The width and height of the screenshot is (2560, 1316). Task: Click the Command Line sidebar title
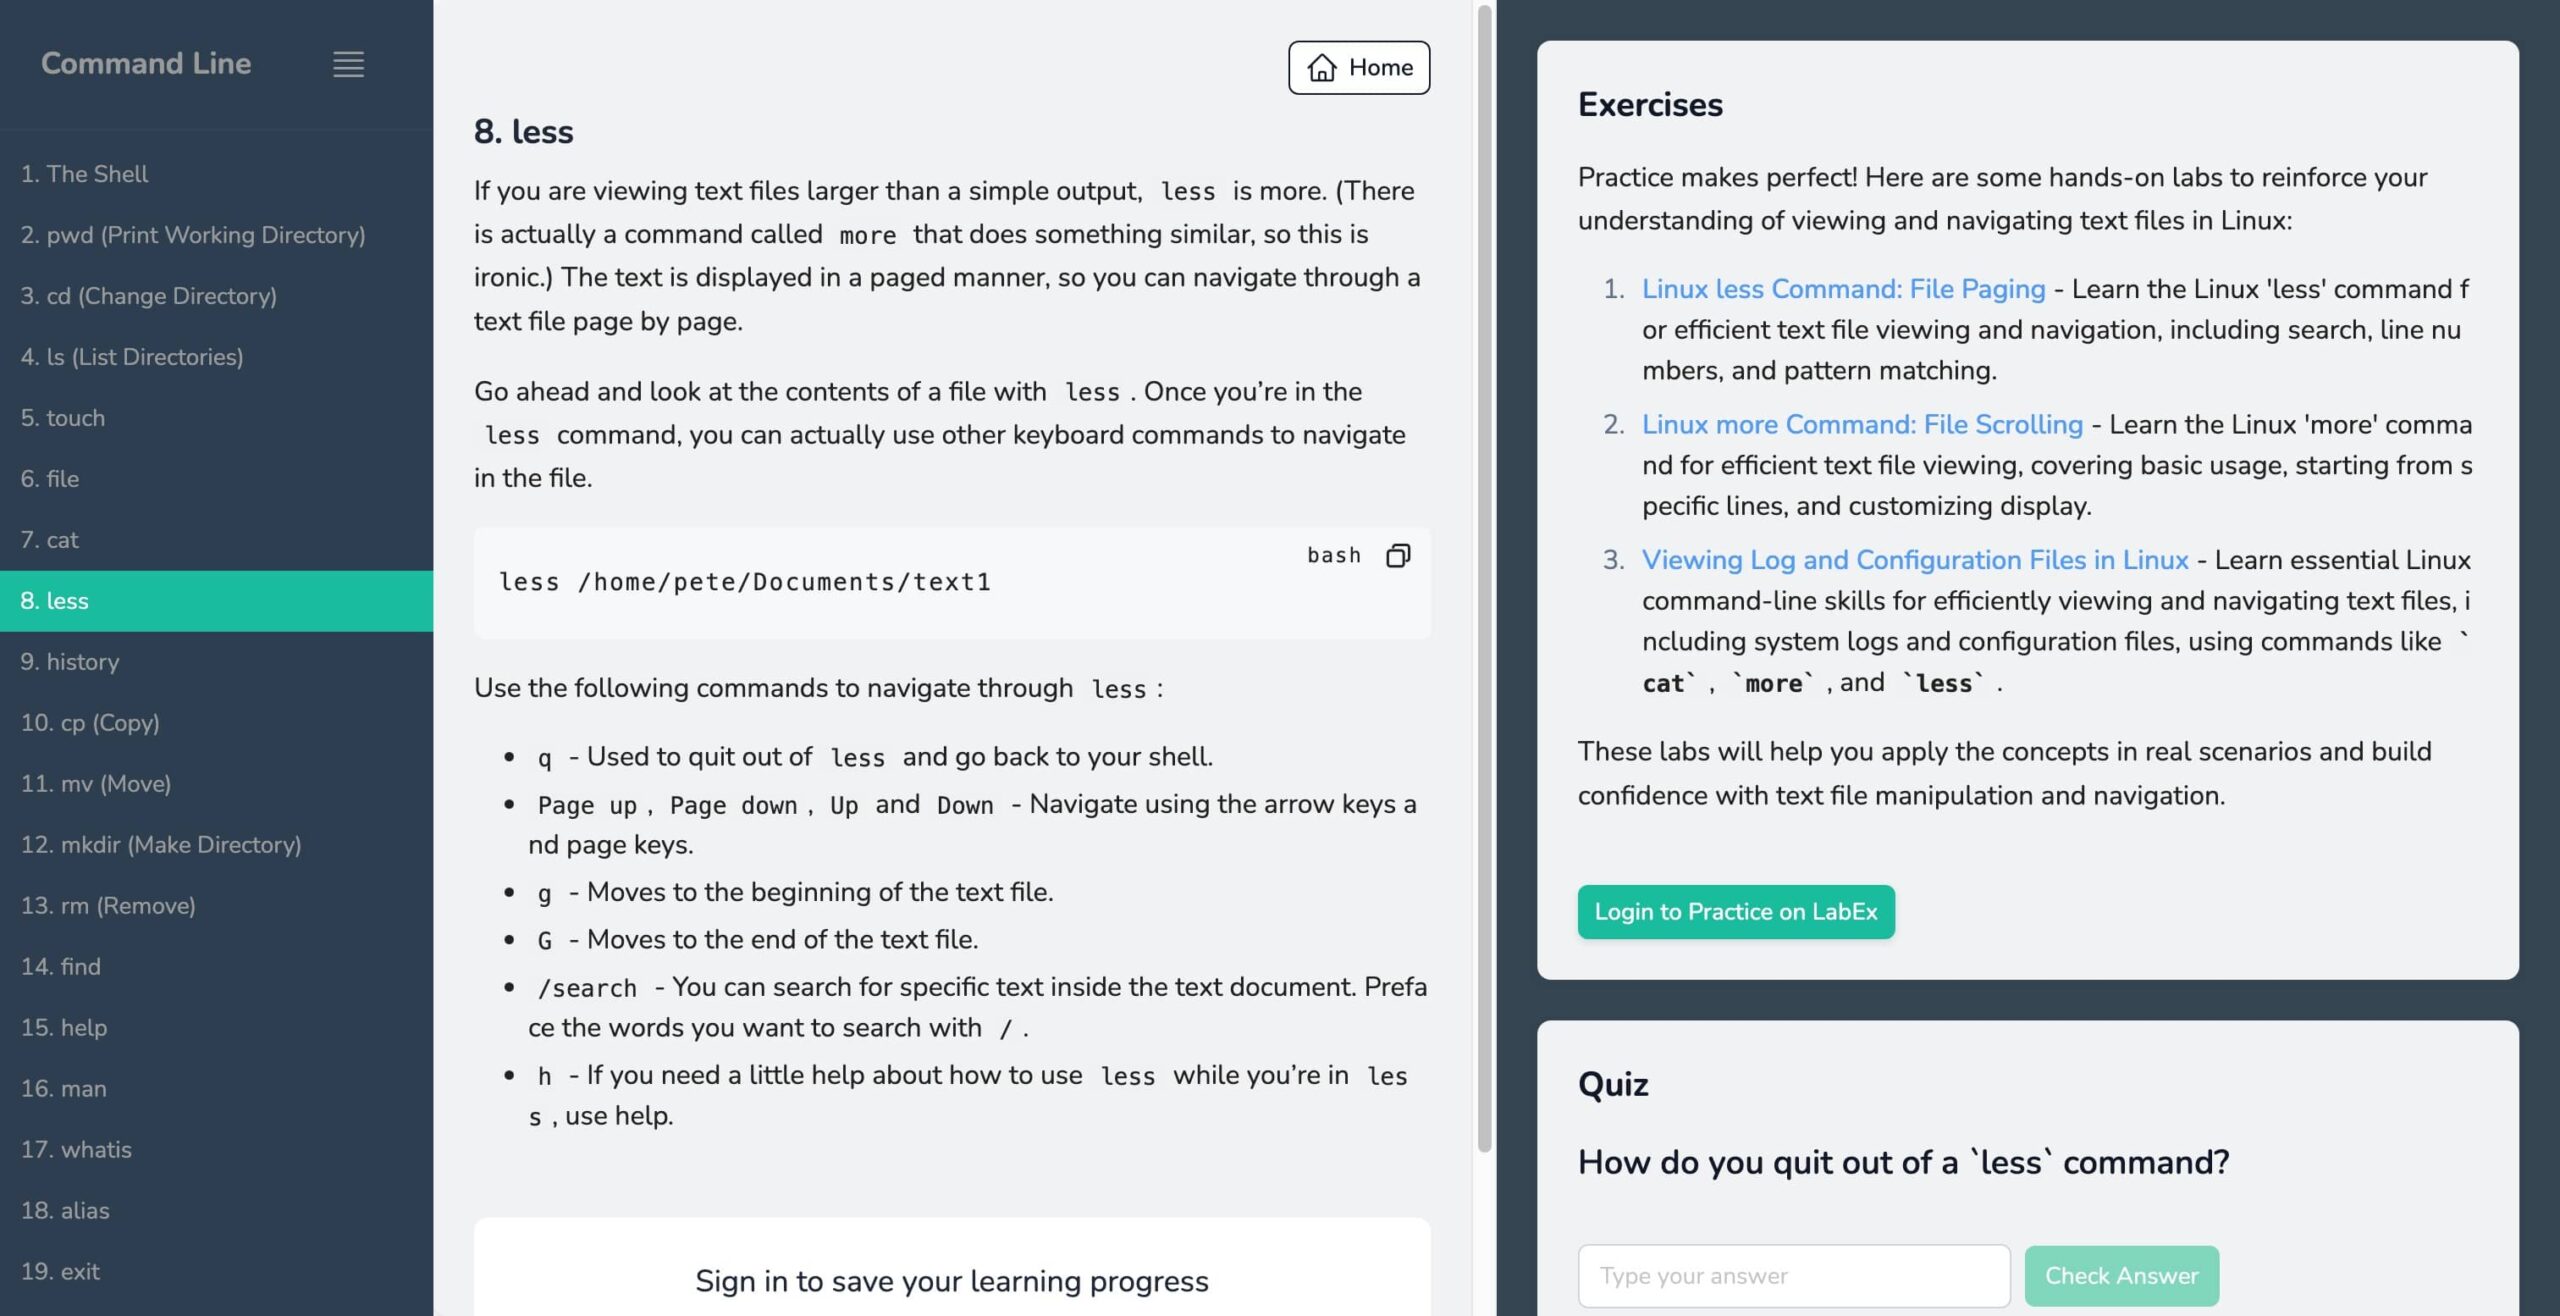146,64
